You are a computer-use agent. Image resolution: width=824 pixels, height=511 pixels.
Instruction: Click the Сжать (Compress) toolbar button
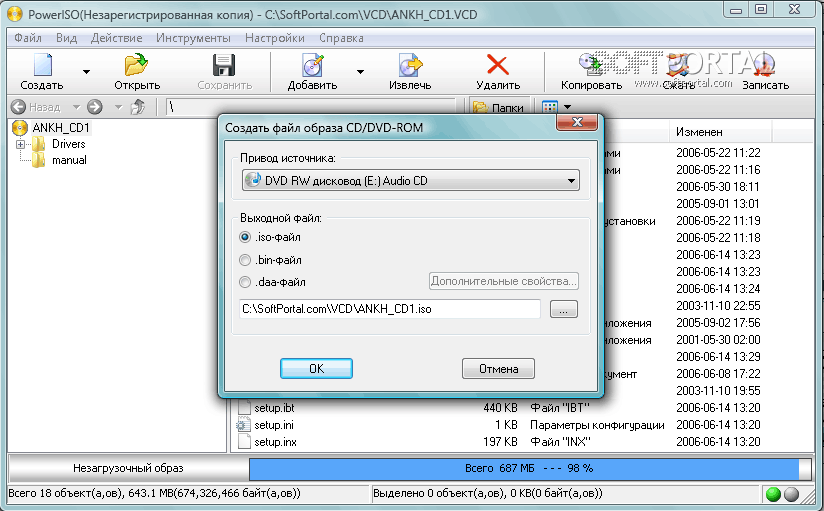coord(678,71)
